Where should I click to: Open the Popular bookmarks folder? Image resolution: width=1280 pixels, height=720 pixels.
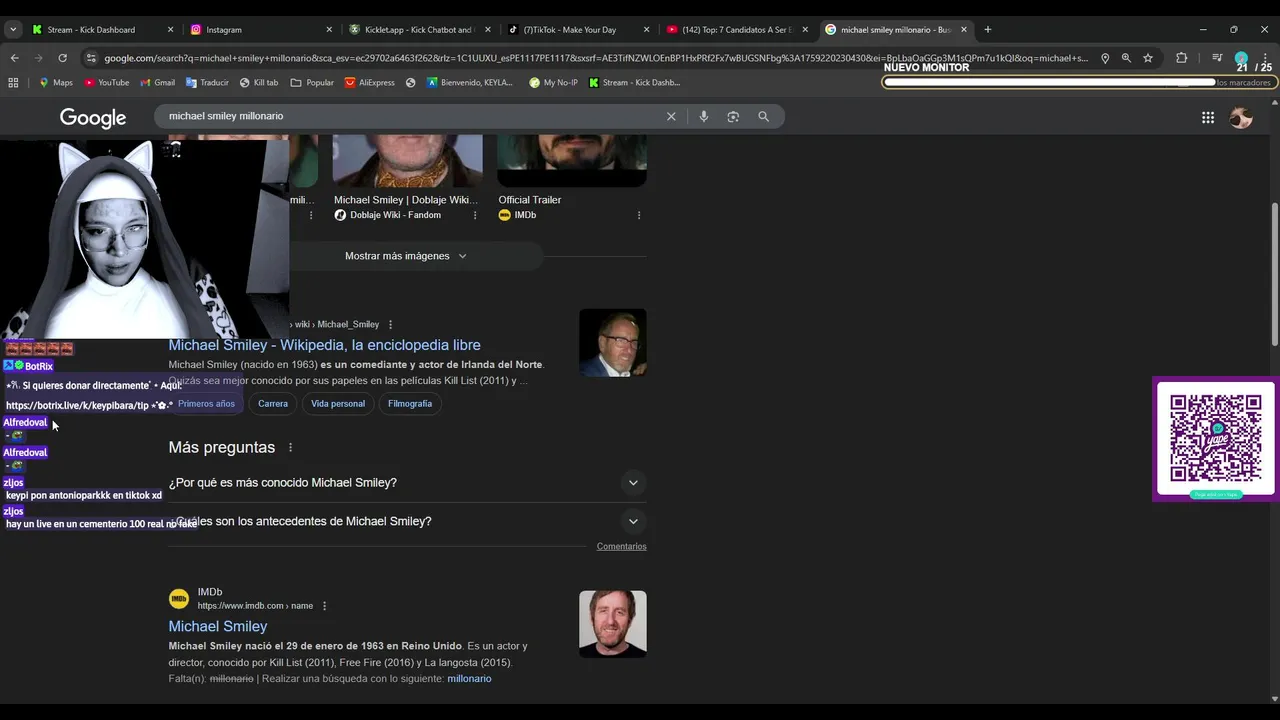312,83
